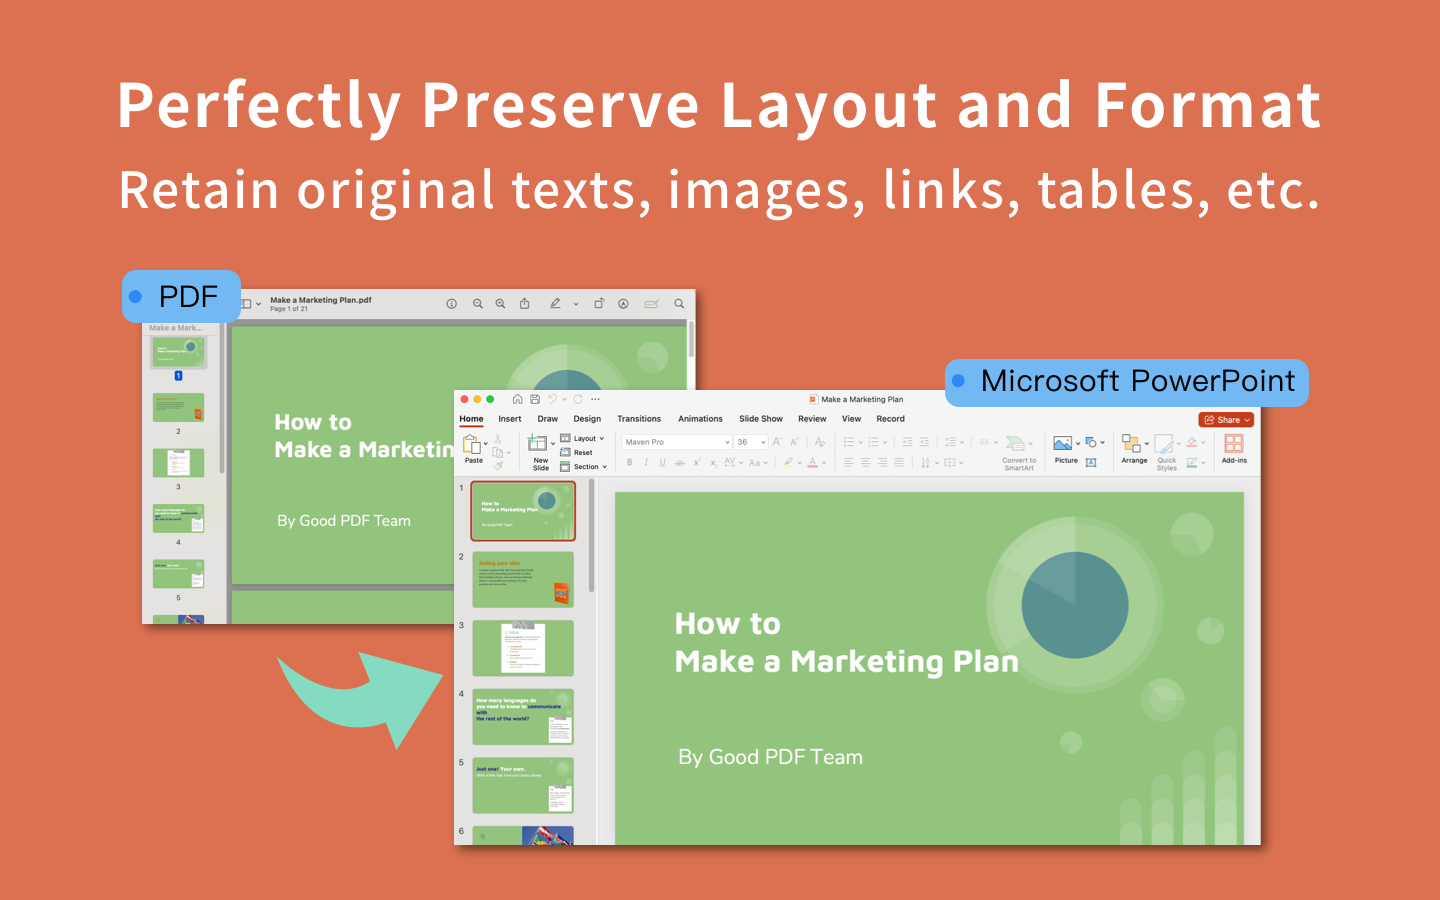Click the Subscript icon
Image resolution: width=1440 pixels, height=900 pixels.
[714, 463]
